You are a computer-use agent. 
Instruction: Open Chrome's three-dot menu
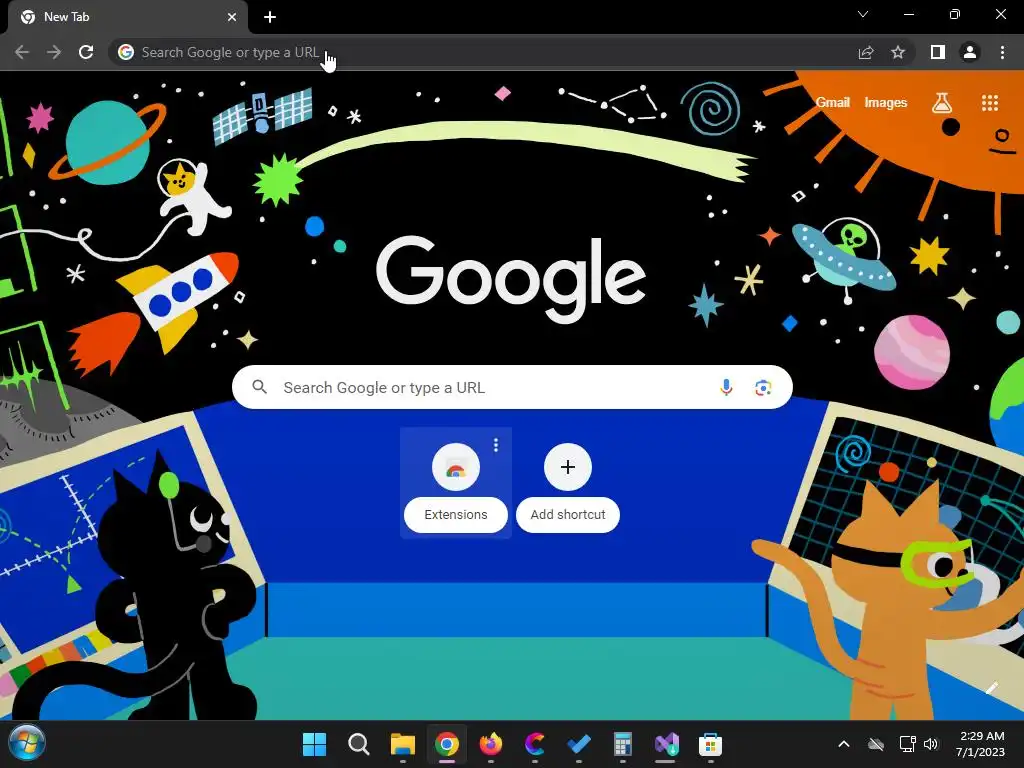[1002, 52]
